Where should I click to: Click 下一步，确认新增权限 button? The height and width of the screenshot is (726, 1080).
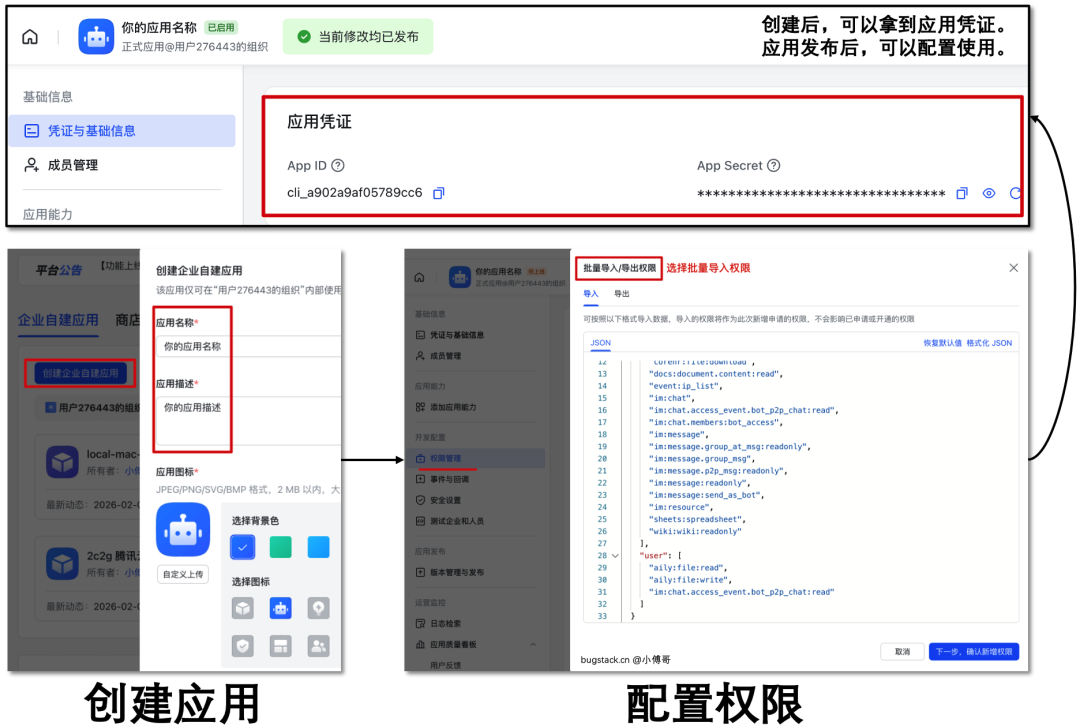(972, 651)
